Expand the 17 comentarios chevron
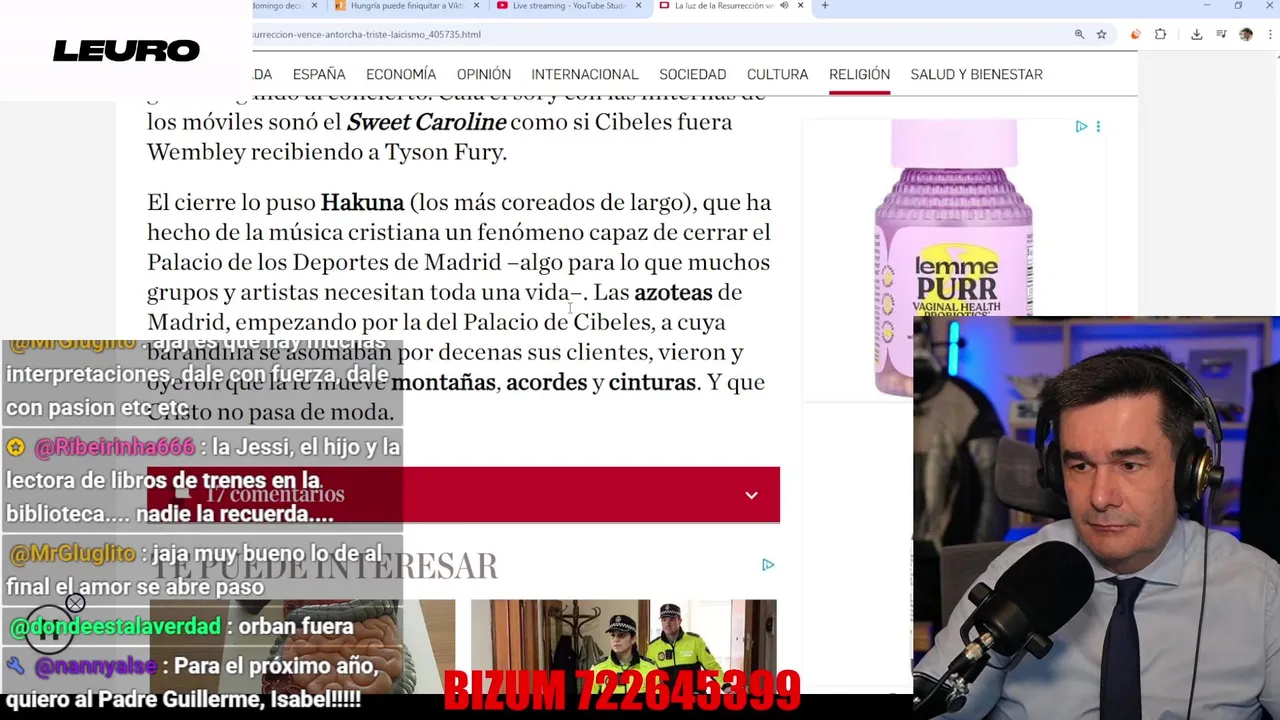This screenshot has width=1280, height=720. tap(751, 495)
